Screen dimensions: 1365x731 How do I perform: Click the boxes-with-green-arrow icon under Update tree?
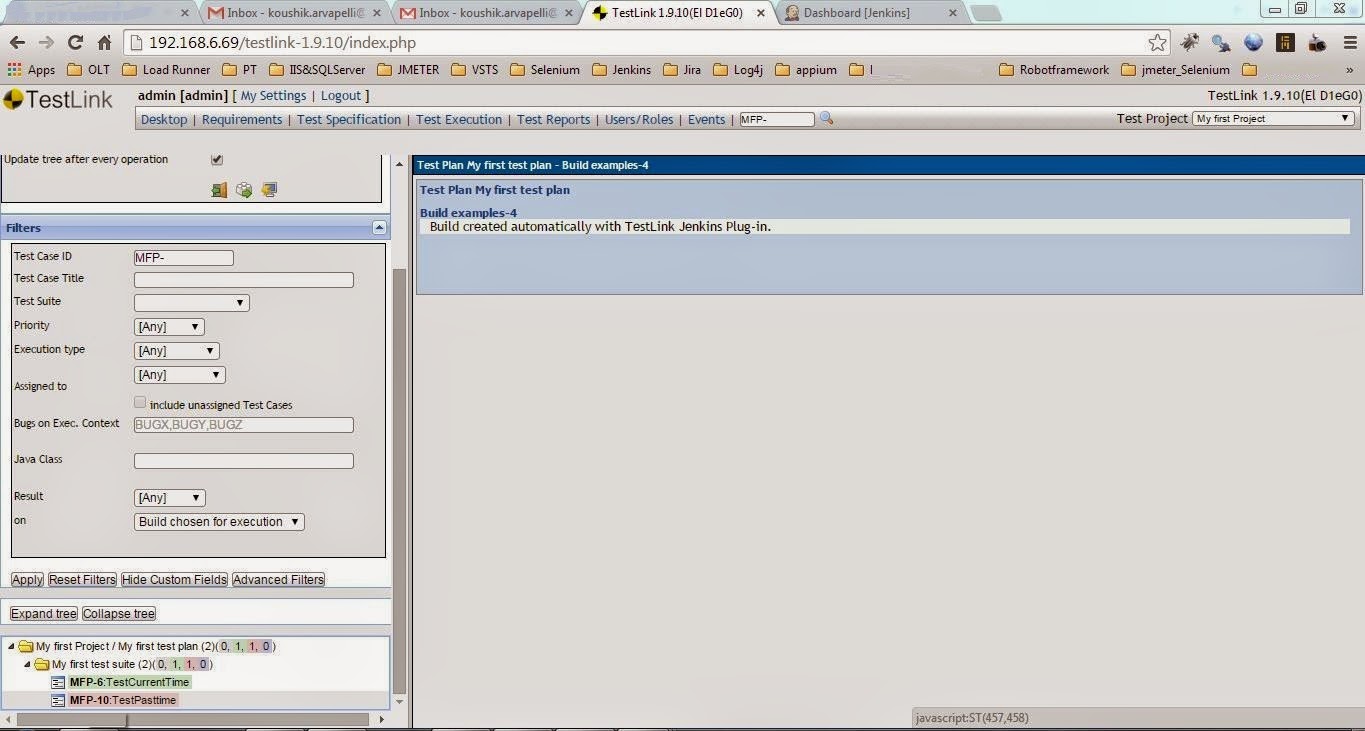tap(244, 189)
